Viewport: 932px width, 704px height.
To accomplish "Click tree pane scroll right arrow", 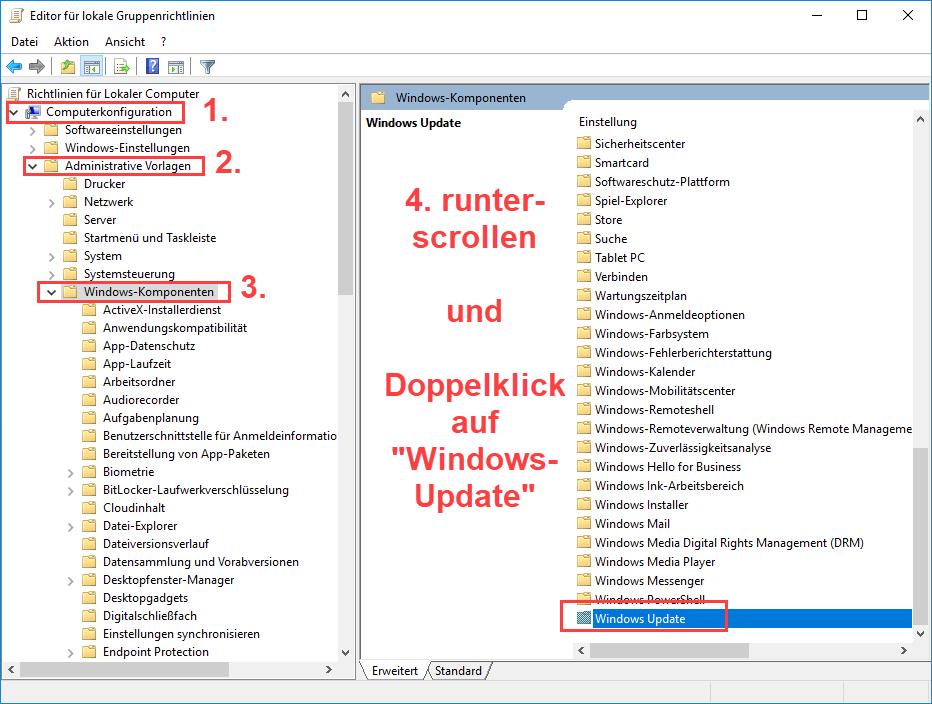I will click(329, 670).
